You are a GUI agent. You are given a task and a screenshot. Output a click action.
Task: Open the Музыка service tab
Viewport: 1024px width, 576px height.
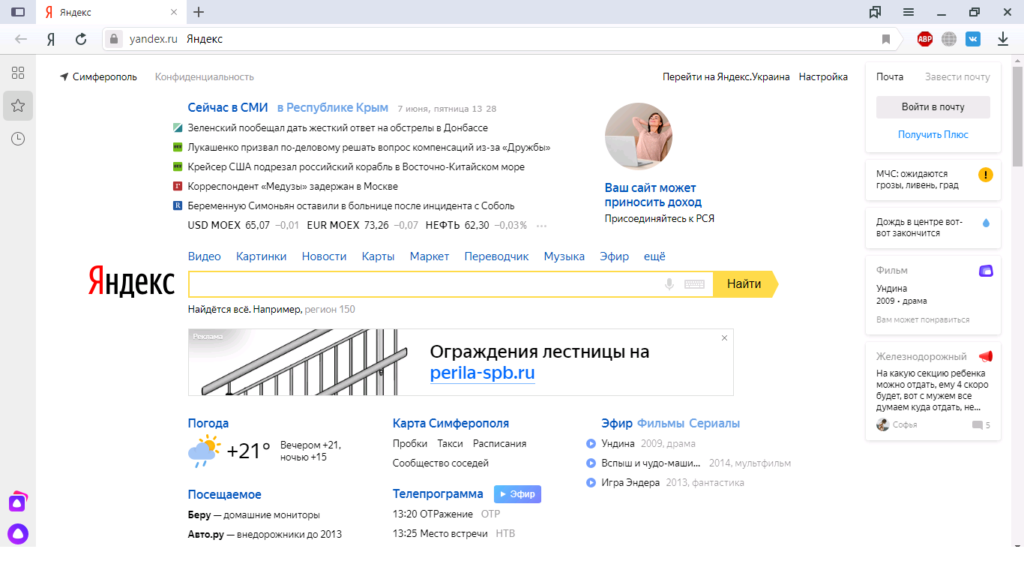[564, 257]
